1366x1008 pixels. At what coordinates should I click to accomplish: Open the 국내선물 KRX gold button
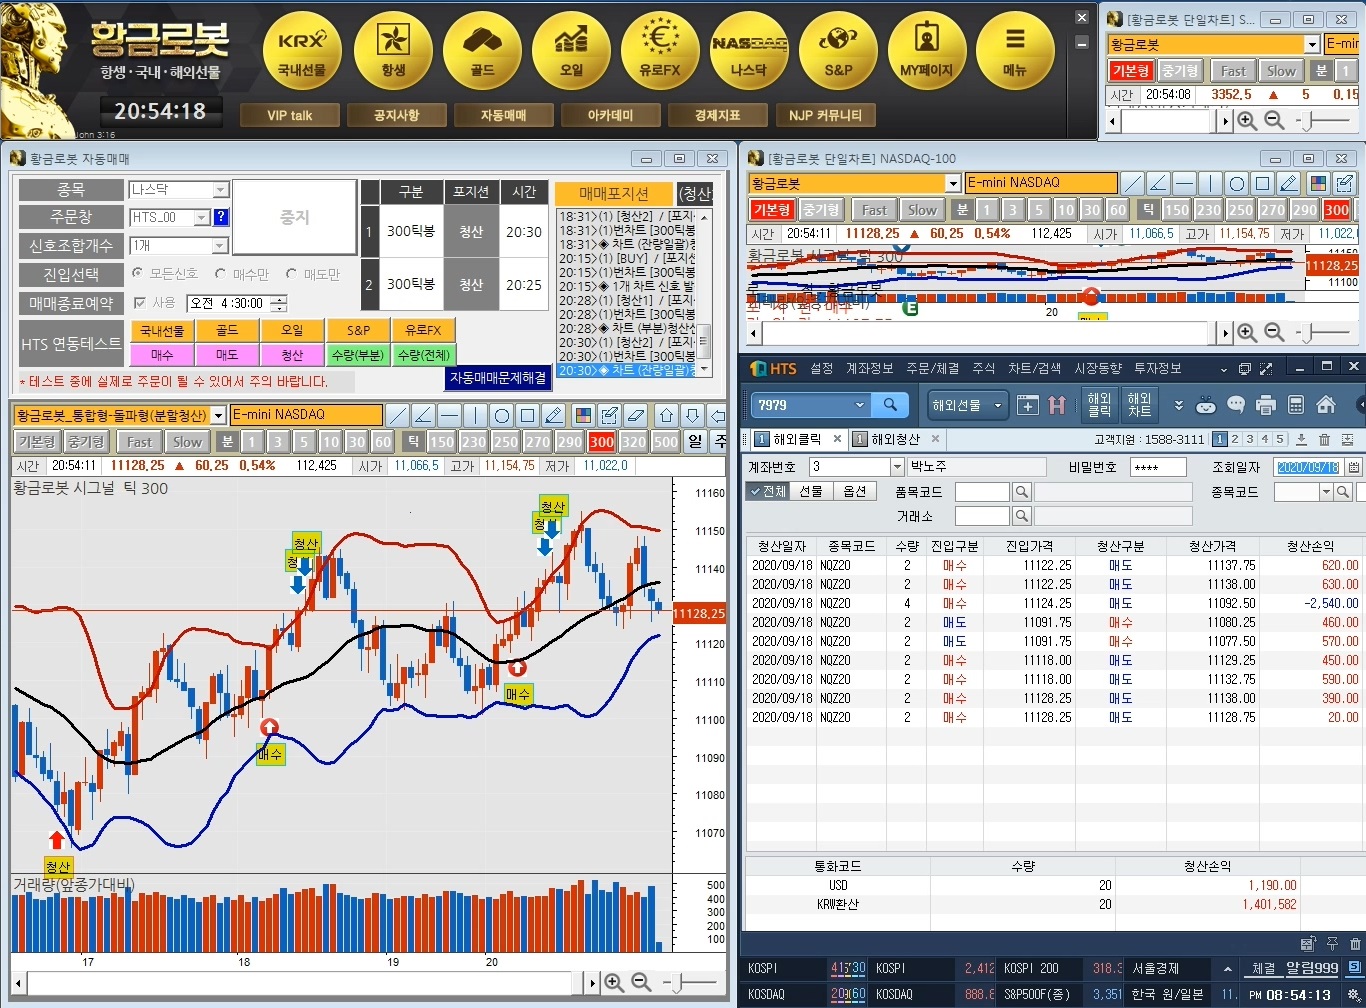tap(302, 50)
